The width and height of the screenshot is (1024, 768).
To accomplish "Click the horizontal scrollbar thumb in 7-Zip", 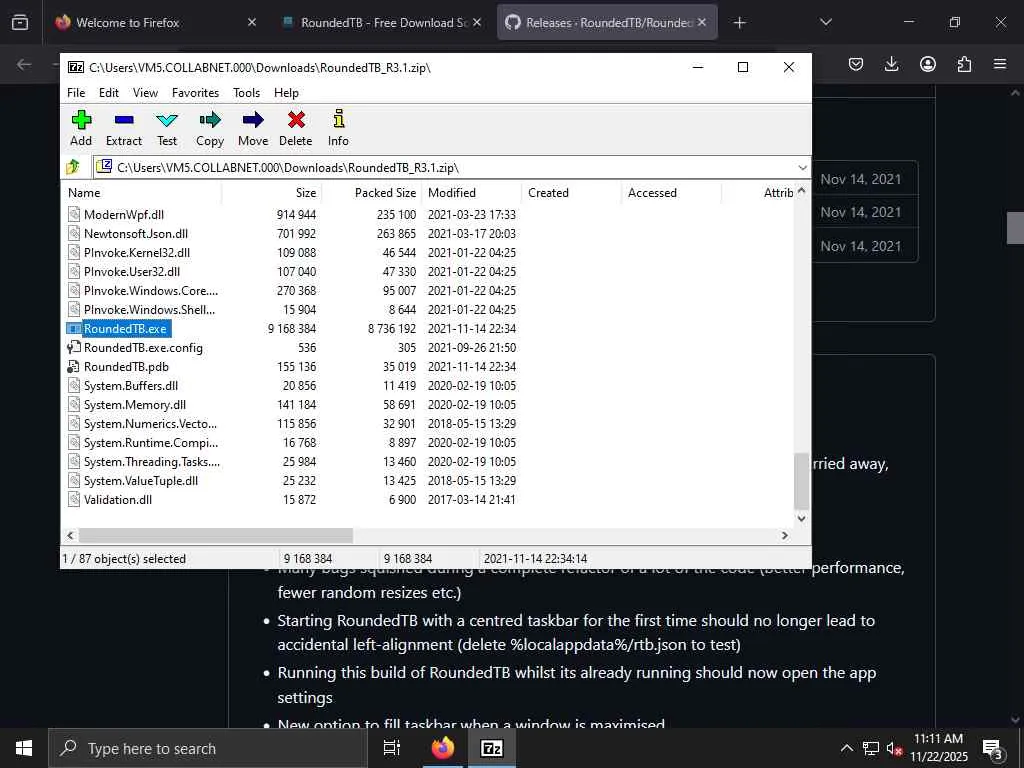I will [x=216, y=536].
